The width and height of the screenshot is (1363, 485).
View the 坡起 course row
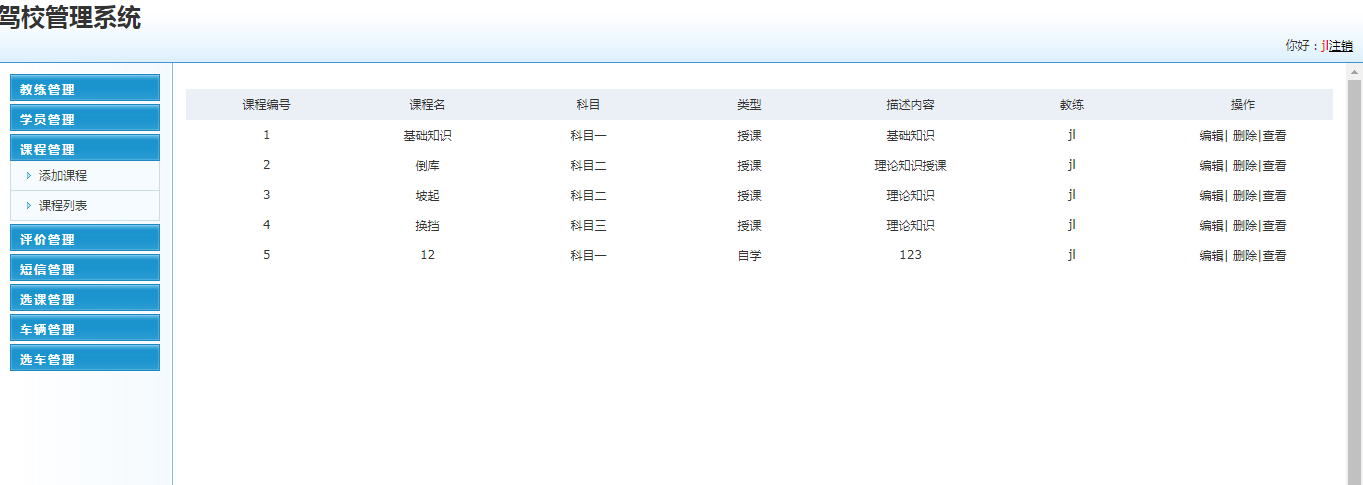point(1274,196)
